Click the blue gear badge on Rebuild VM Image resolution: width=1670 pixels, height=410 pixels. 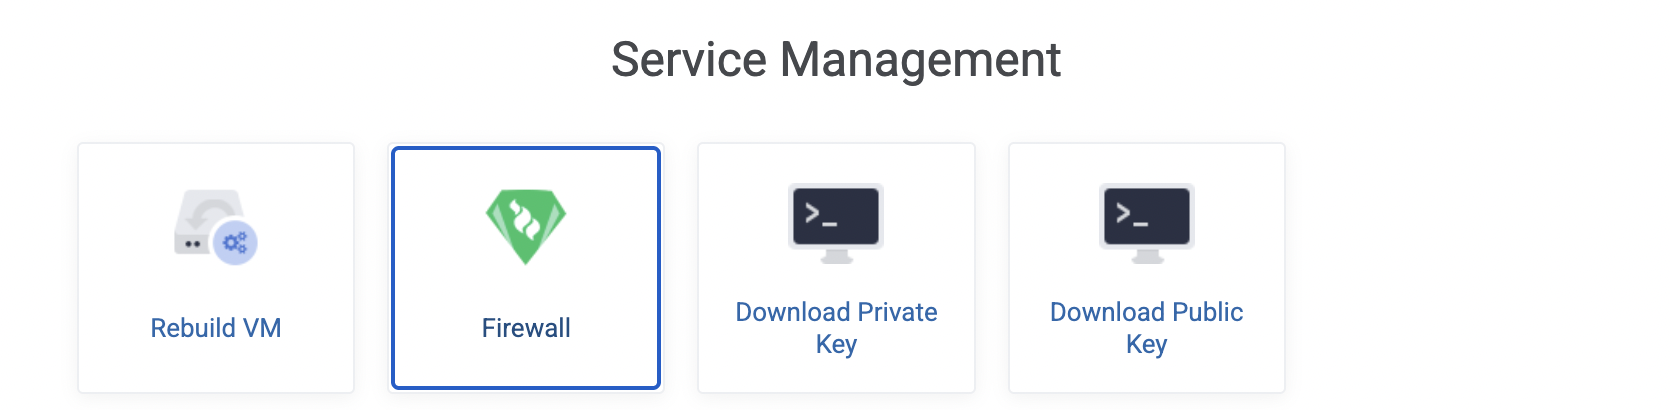pyautogui.click(x=236, y=242)
